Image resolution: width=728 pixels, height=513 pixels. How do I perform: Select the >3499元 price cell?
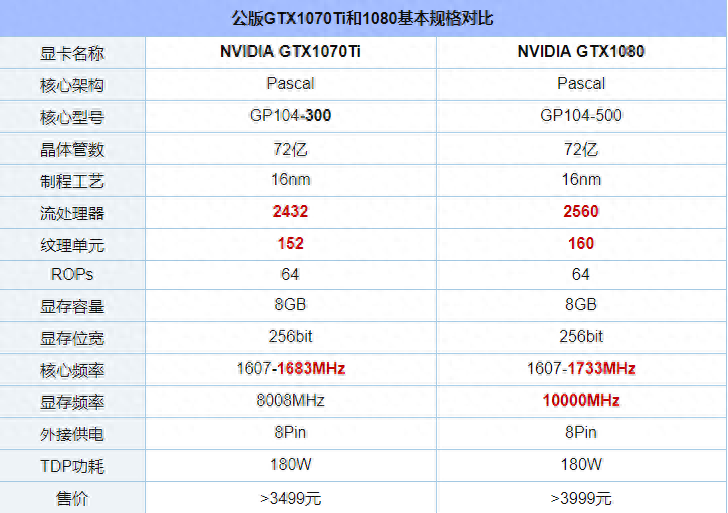tap(290, 497)
